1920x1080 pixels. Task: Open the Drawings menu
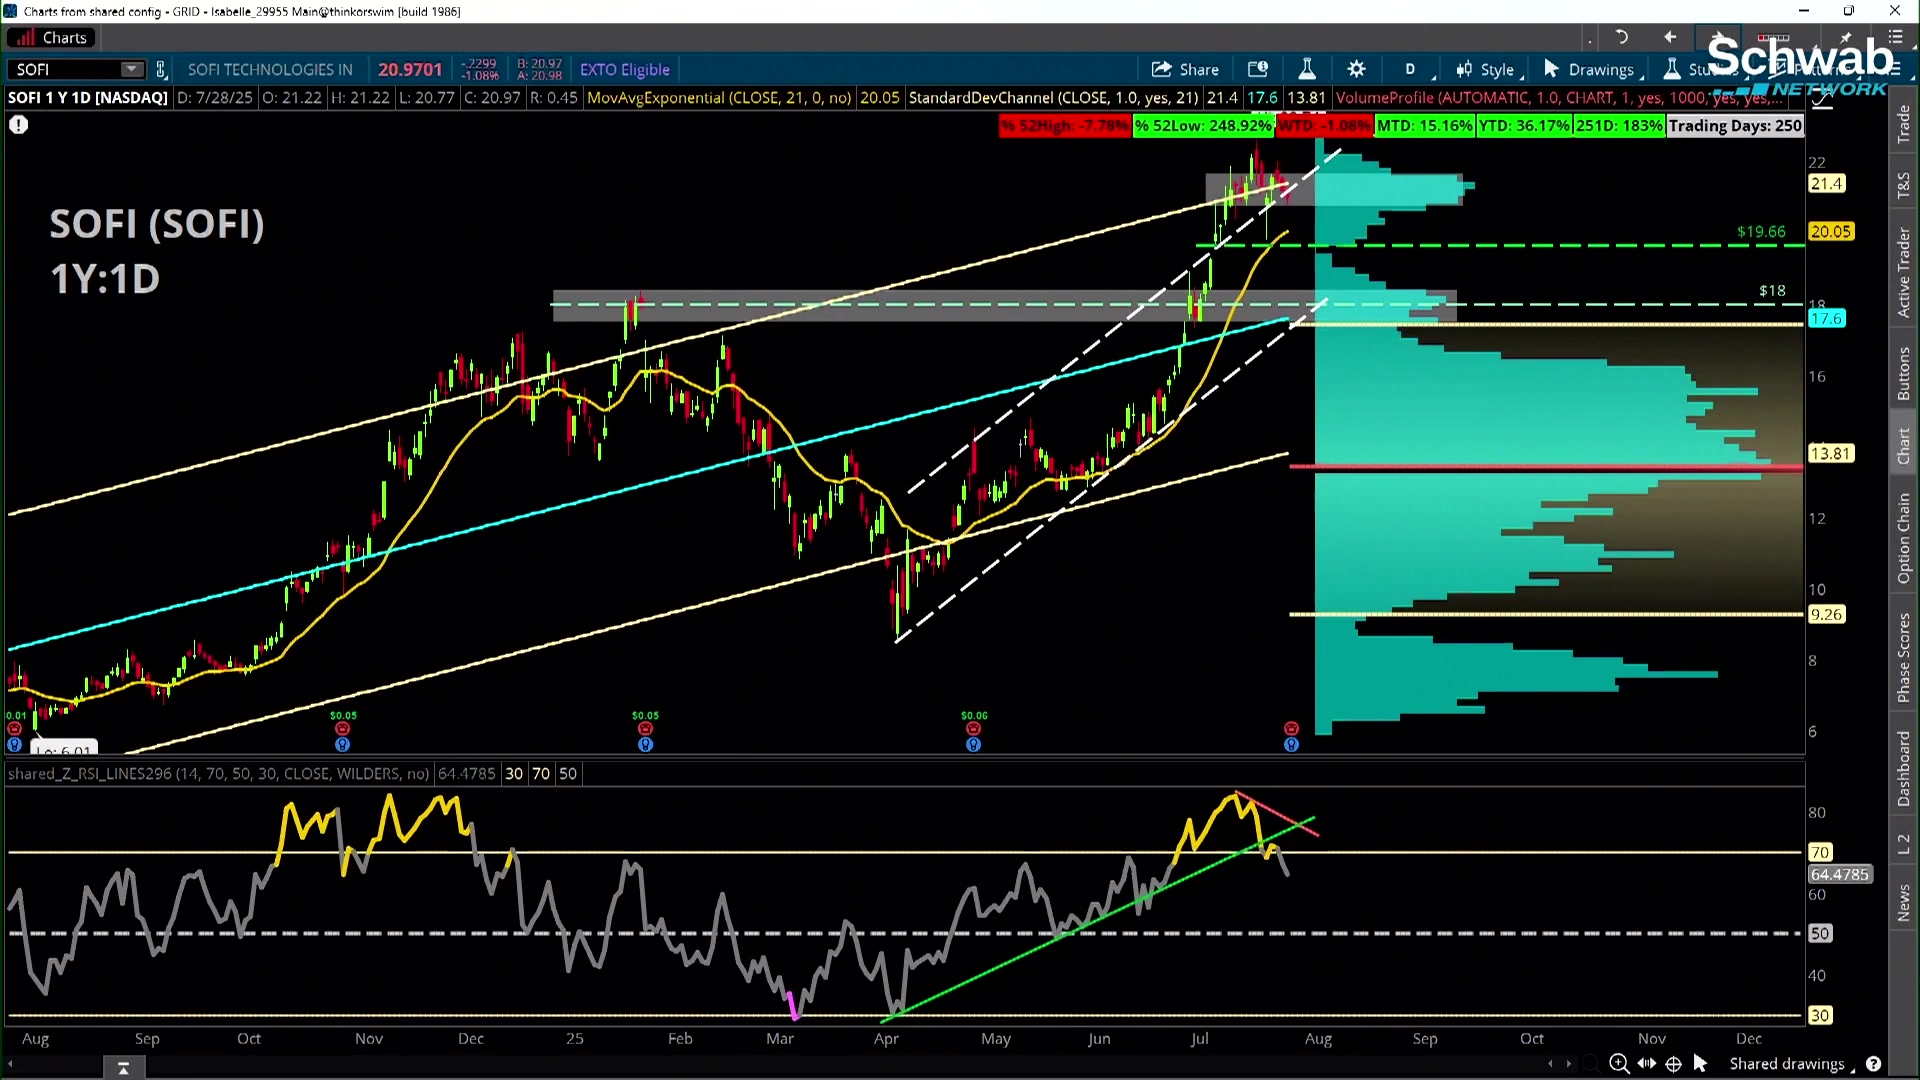coord(1591,69)
